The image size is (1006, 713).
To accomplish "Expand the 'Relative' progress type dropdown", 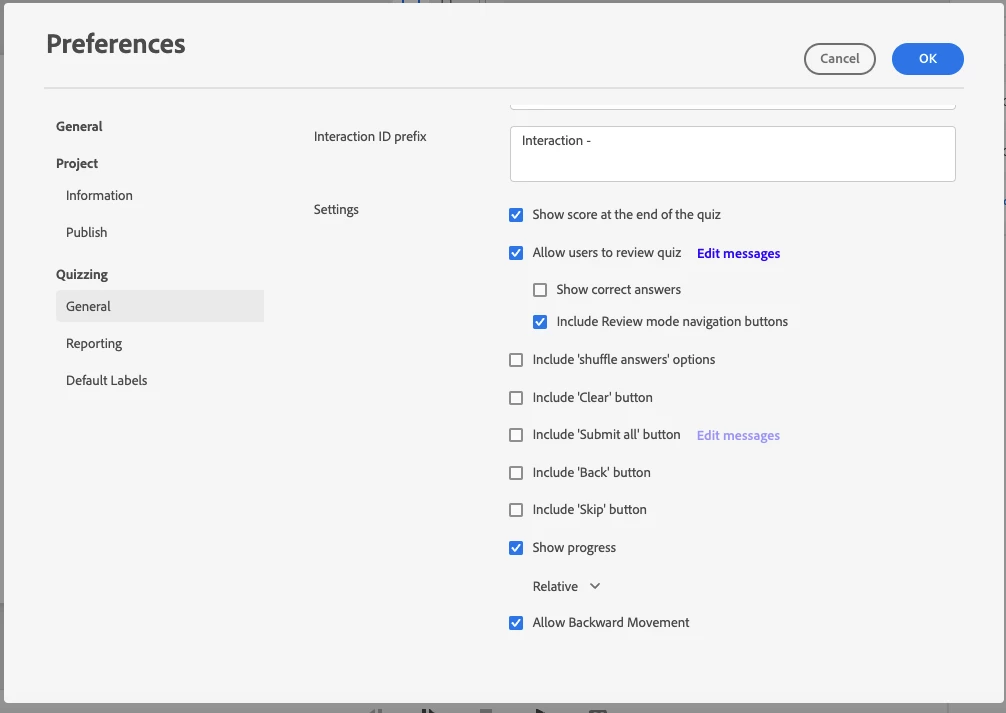I will click(566, 586).
